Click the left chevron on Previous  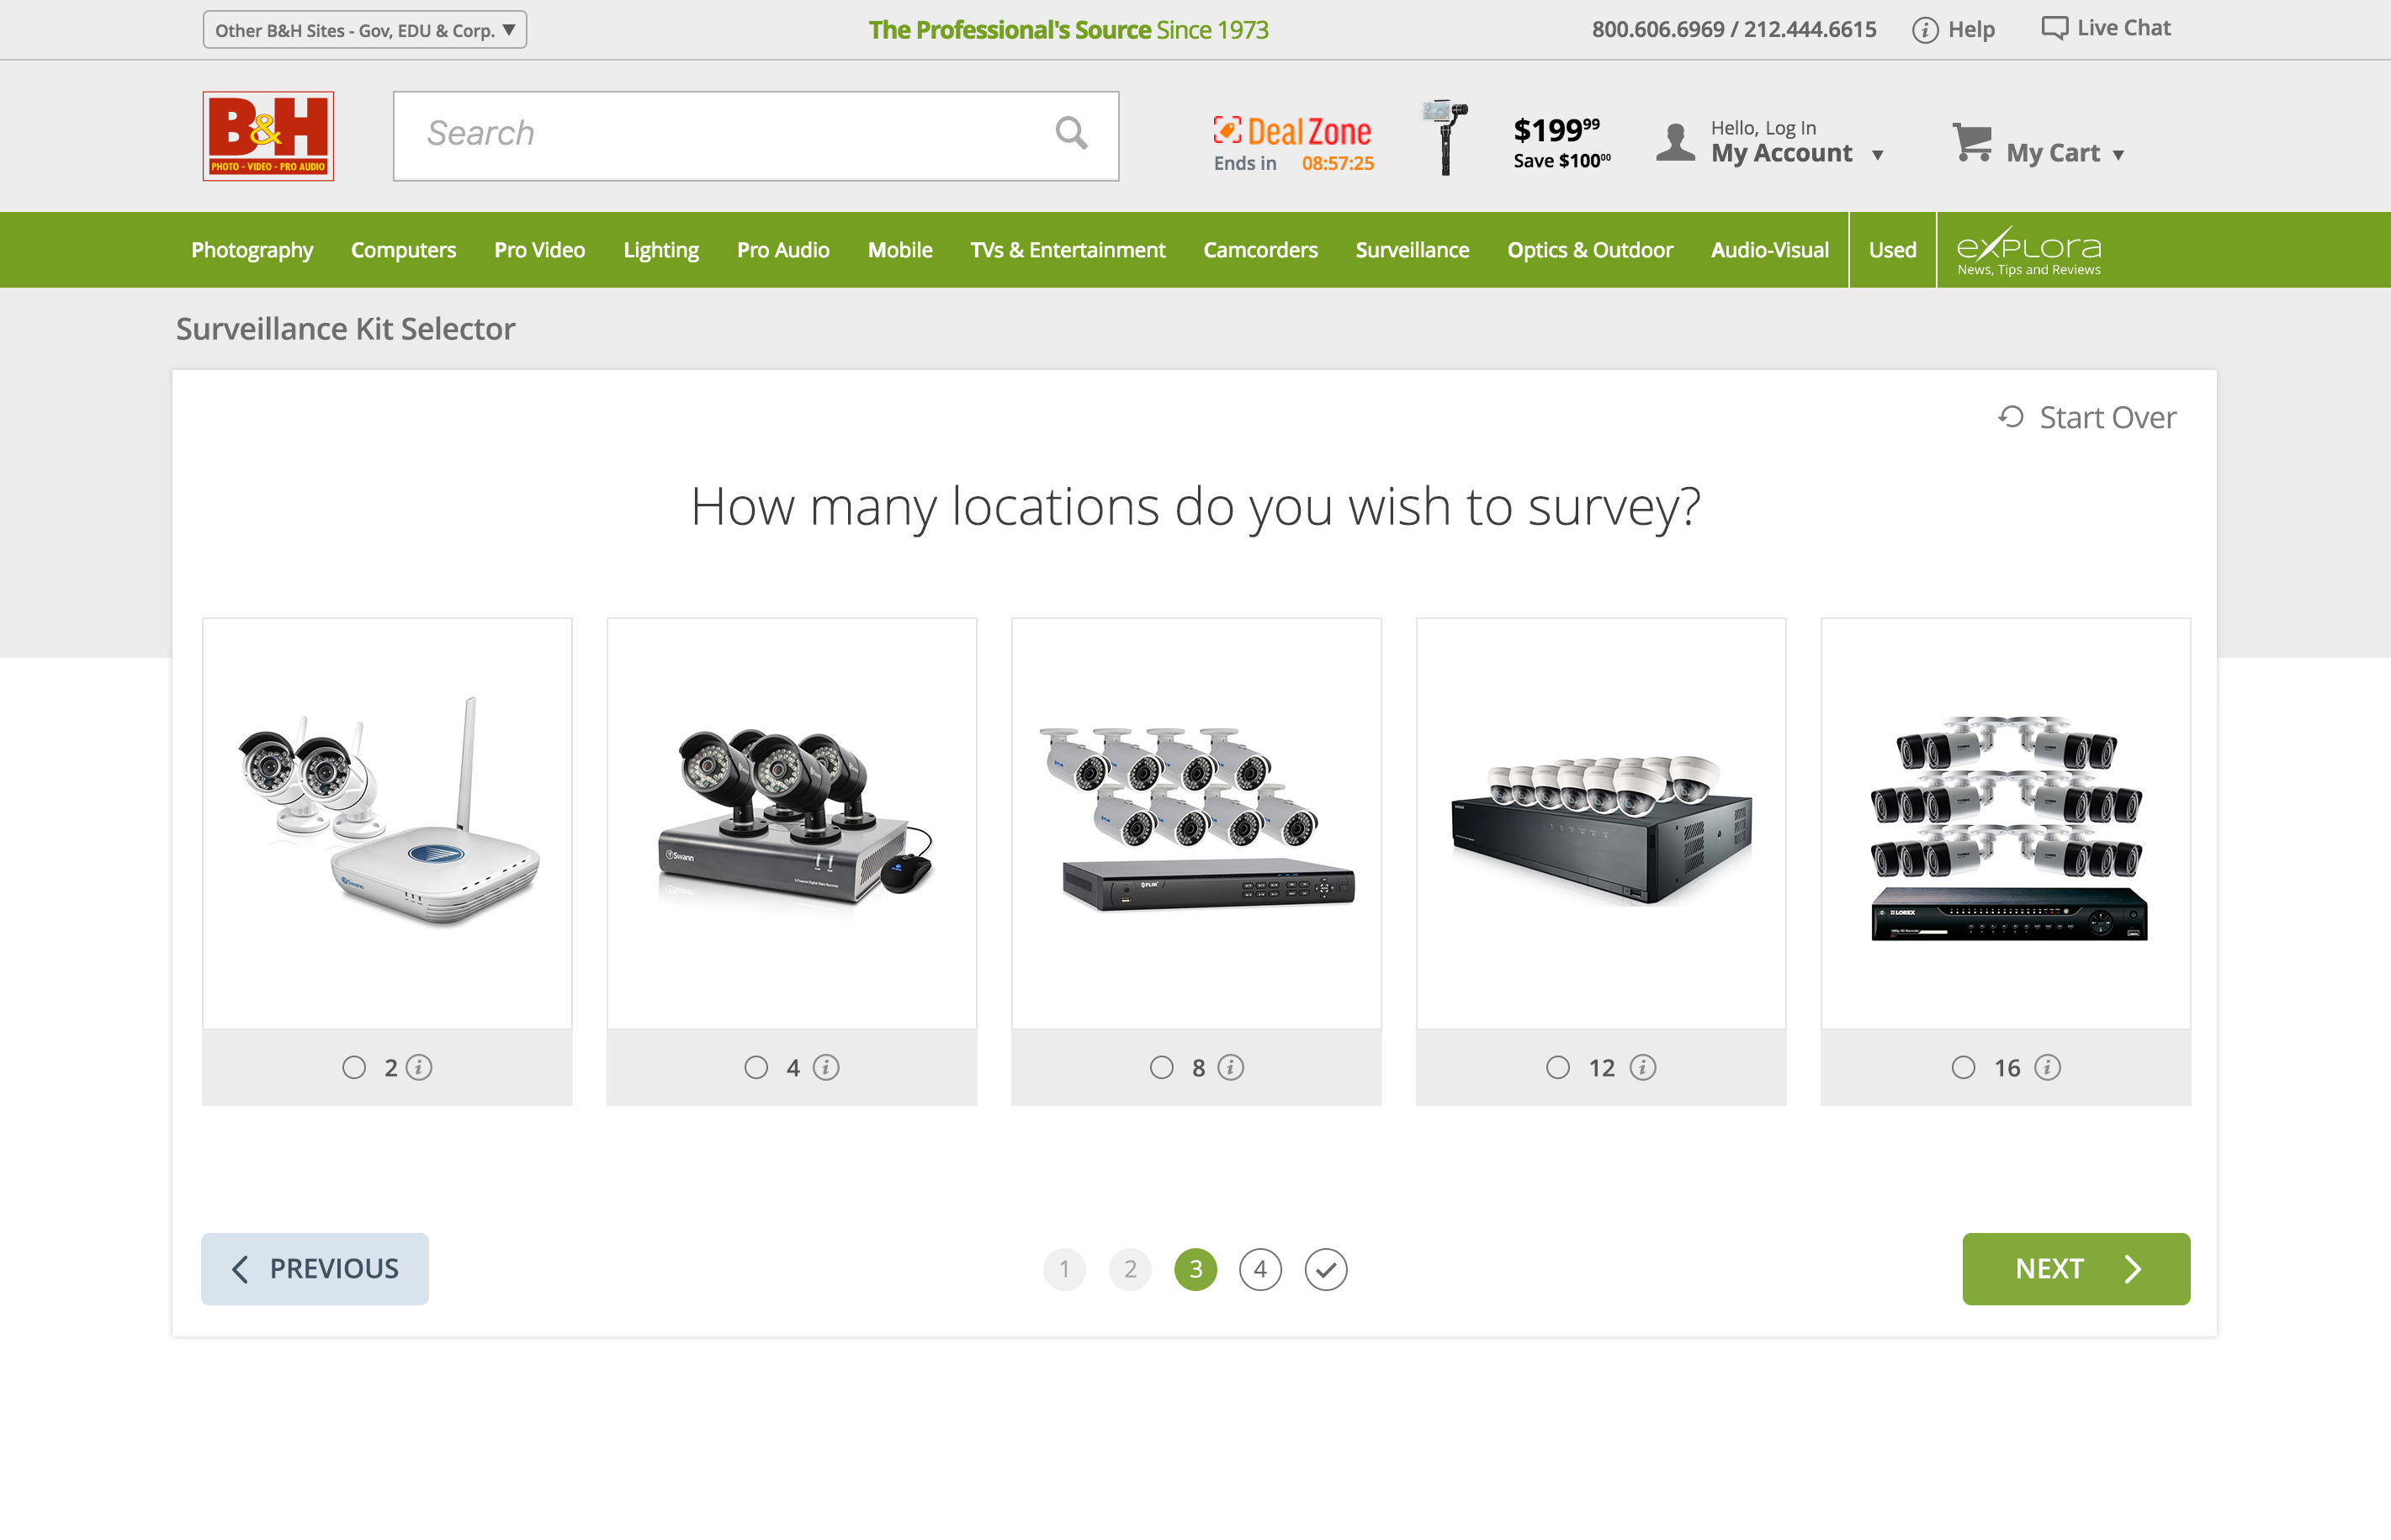240,1269
